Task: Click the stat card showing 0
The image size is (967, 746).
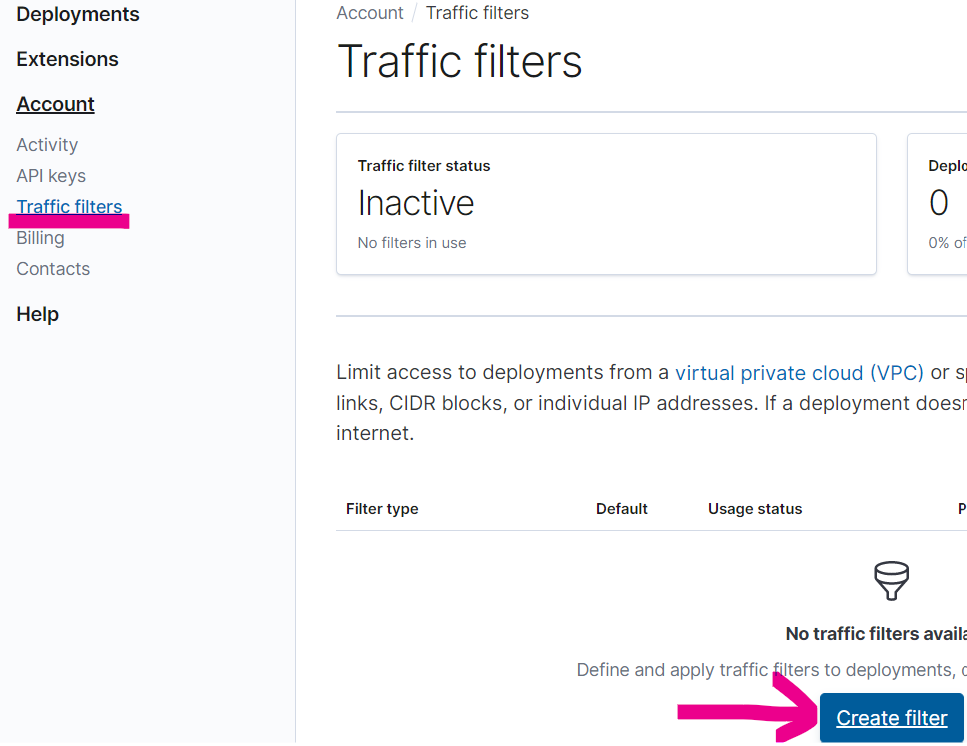Action: tap(938, 204)
